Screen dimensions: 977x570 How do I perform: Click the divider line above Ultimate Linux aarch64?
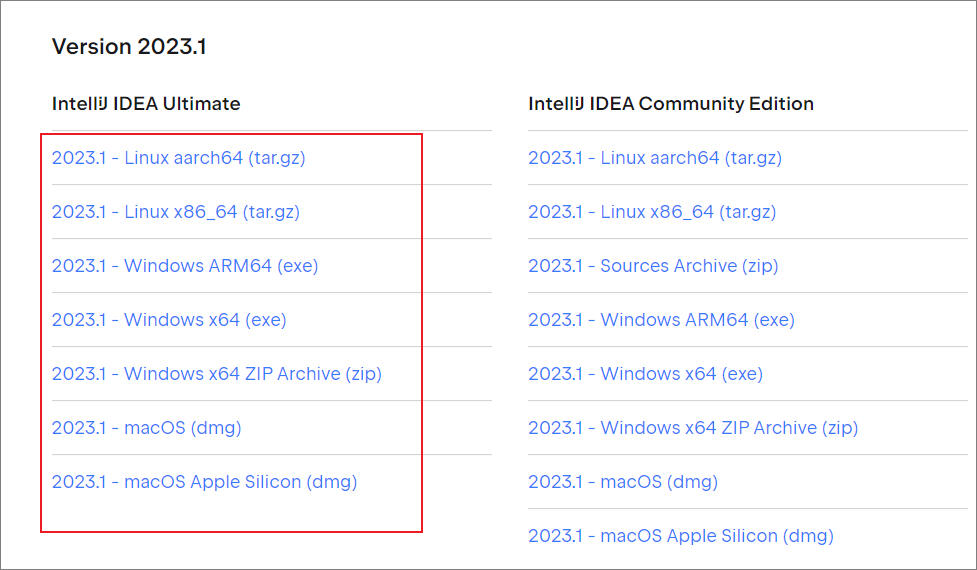tap(270, 130)
